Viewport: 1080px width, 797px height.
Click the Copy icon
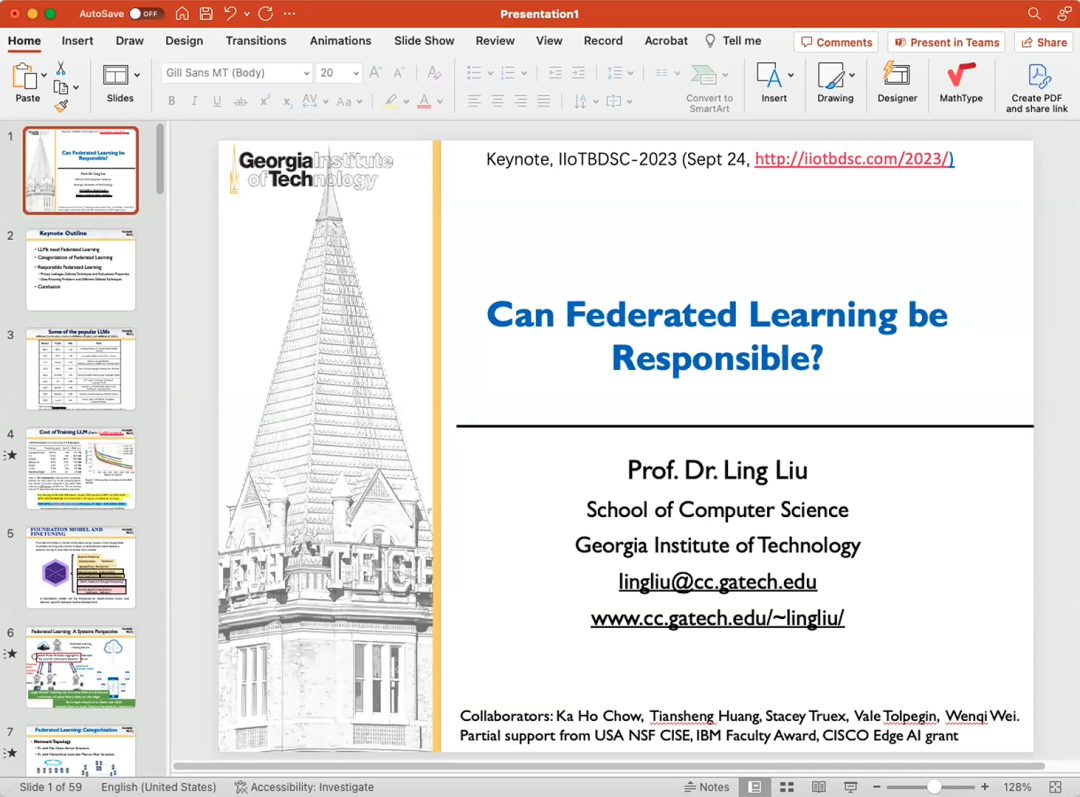(61, 87)
